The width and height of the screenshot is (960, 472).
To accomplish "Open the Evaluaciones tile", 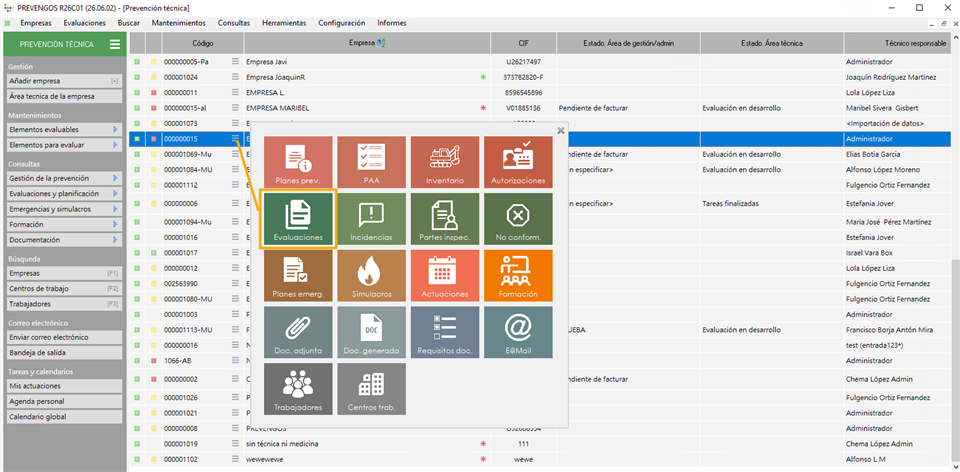I will click(298, 220).
